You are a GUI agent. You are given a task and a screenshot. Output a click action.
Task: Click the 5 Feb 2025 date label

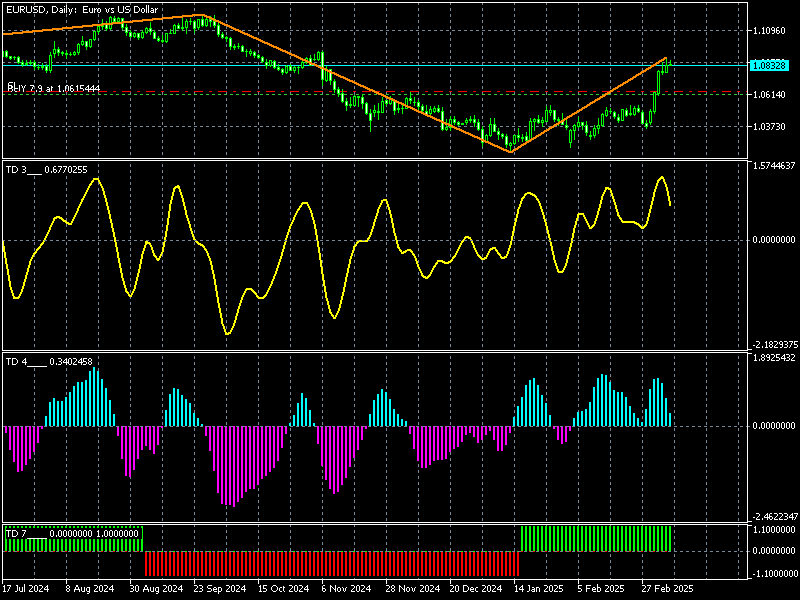point(601,588)
